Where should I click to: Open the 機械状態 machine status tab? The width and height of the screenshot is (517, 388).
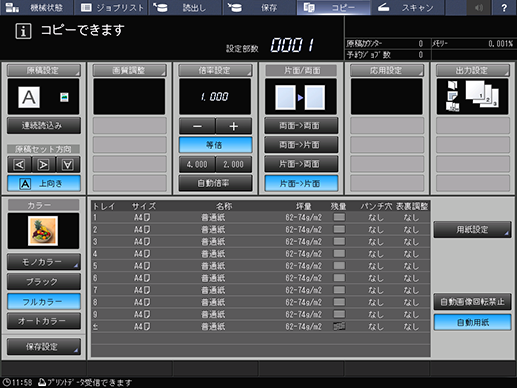[x=37, y=8]
